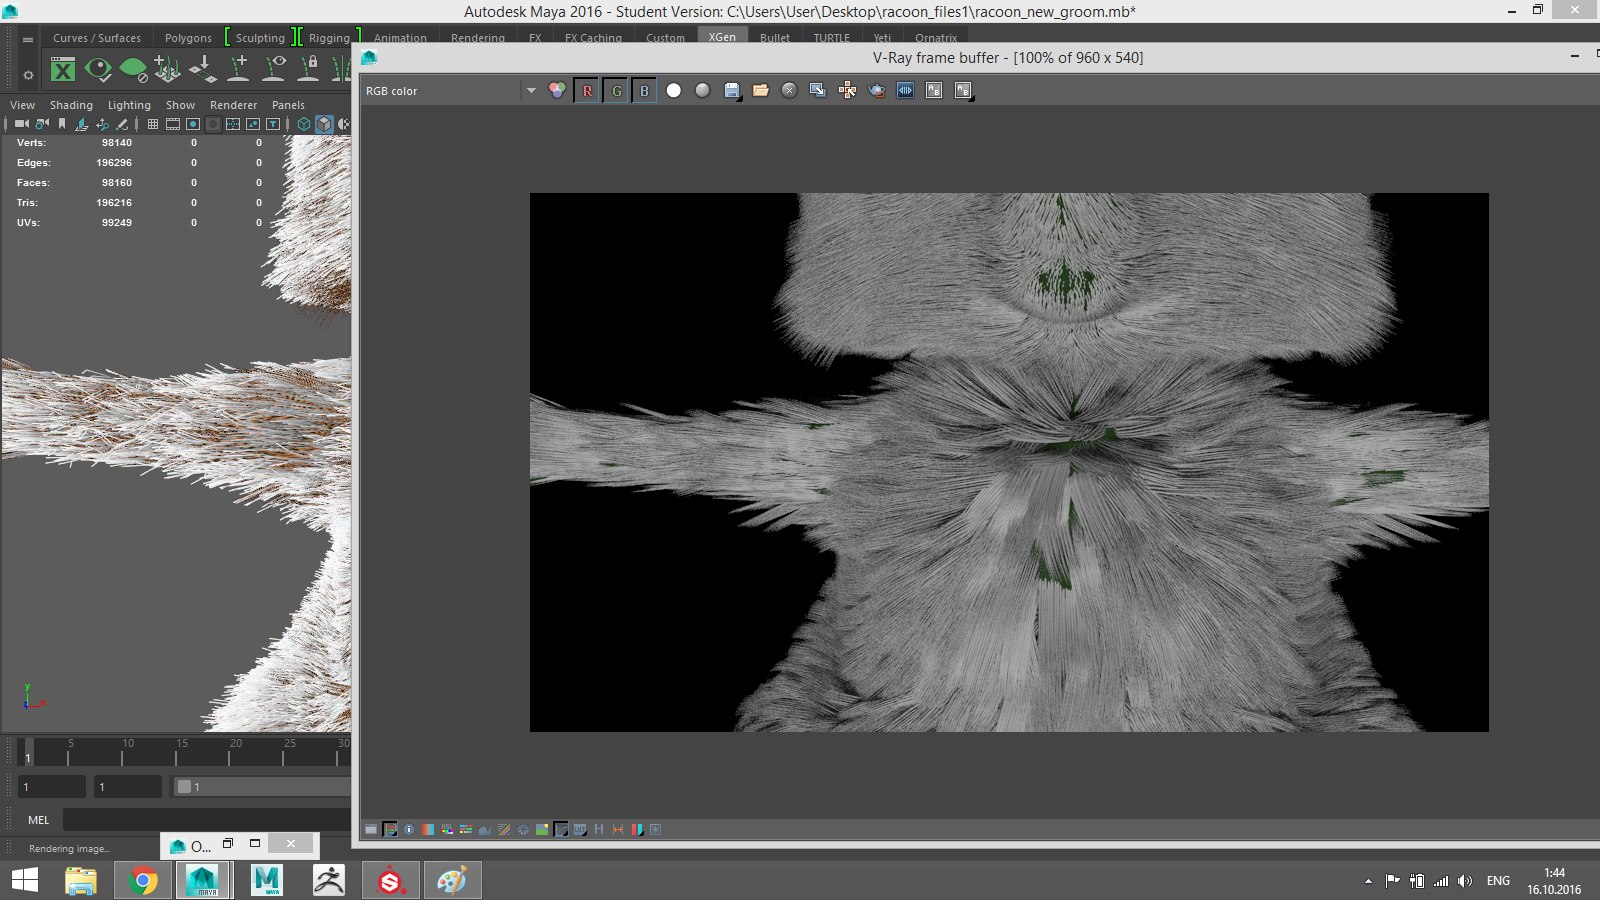Expand the RGB color channel dropdown

531,91
